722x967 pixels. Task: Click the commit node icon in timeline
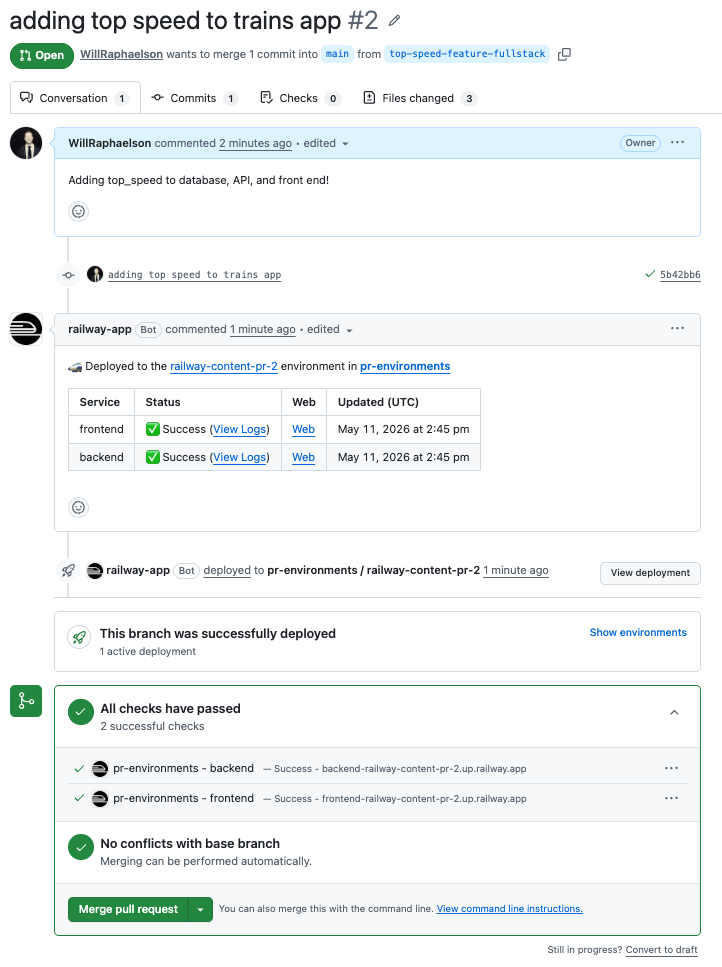click(68, 275)
